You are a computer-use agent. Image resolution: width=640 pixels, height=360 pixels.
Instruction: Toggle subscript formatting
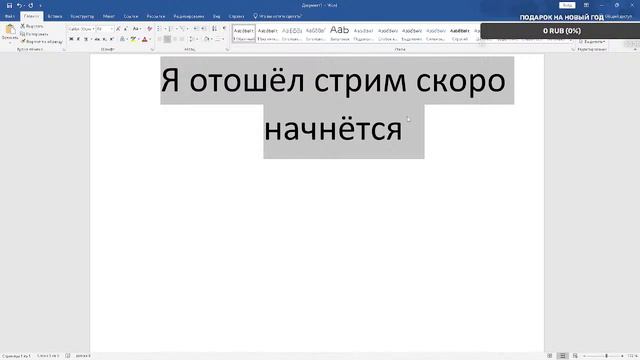[x=104, y=39]
